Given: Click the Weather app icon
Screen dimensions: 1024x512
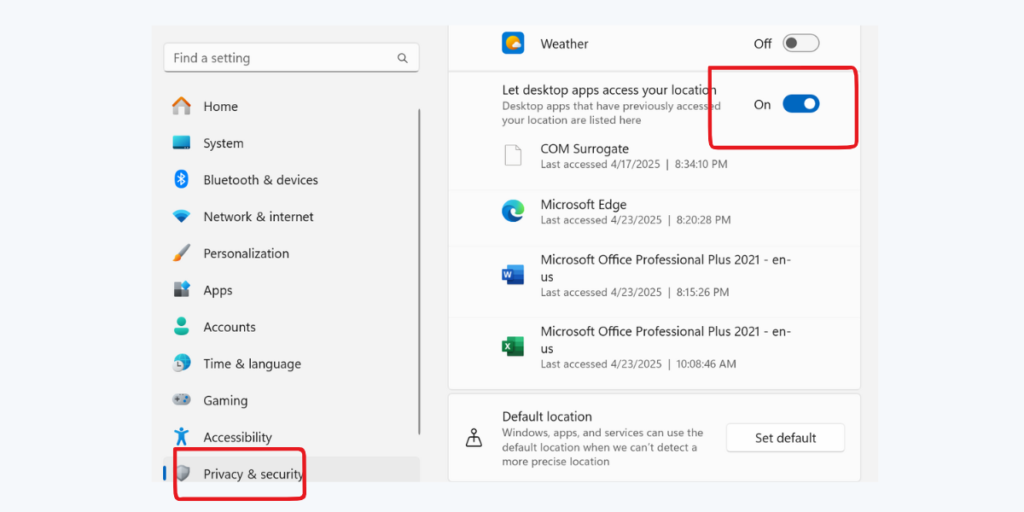Looking at the screenshot, I should coord(513,43).
